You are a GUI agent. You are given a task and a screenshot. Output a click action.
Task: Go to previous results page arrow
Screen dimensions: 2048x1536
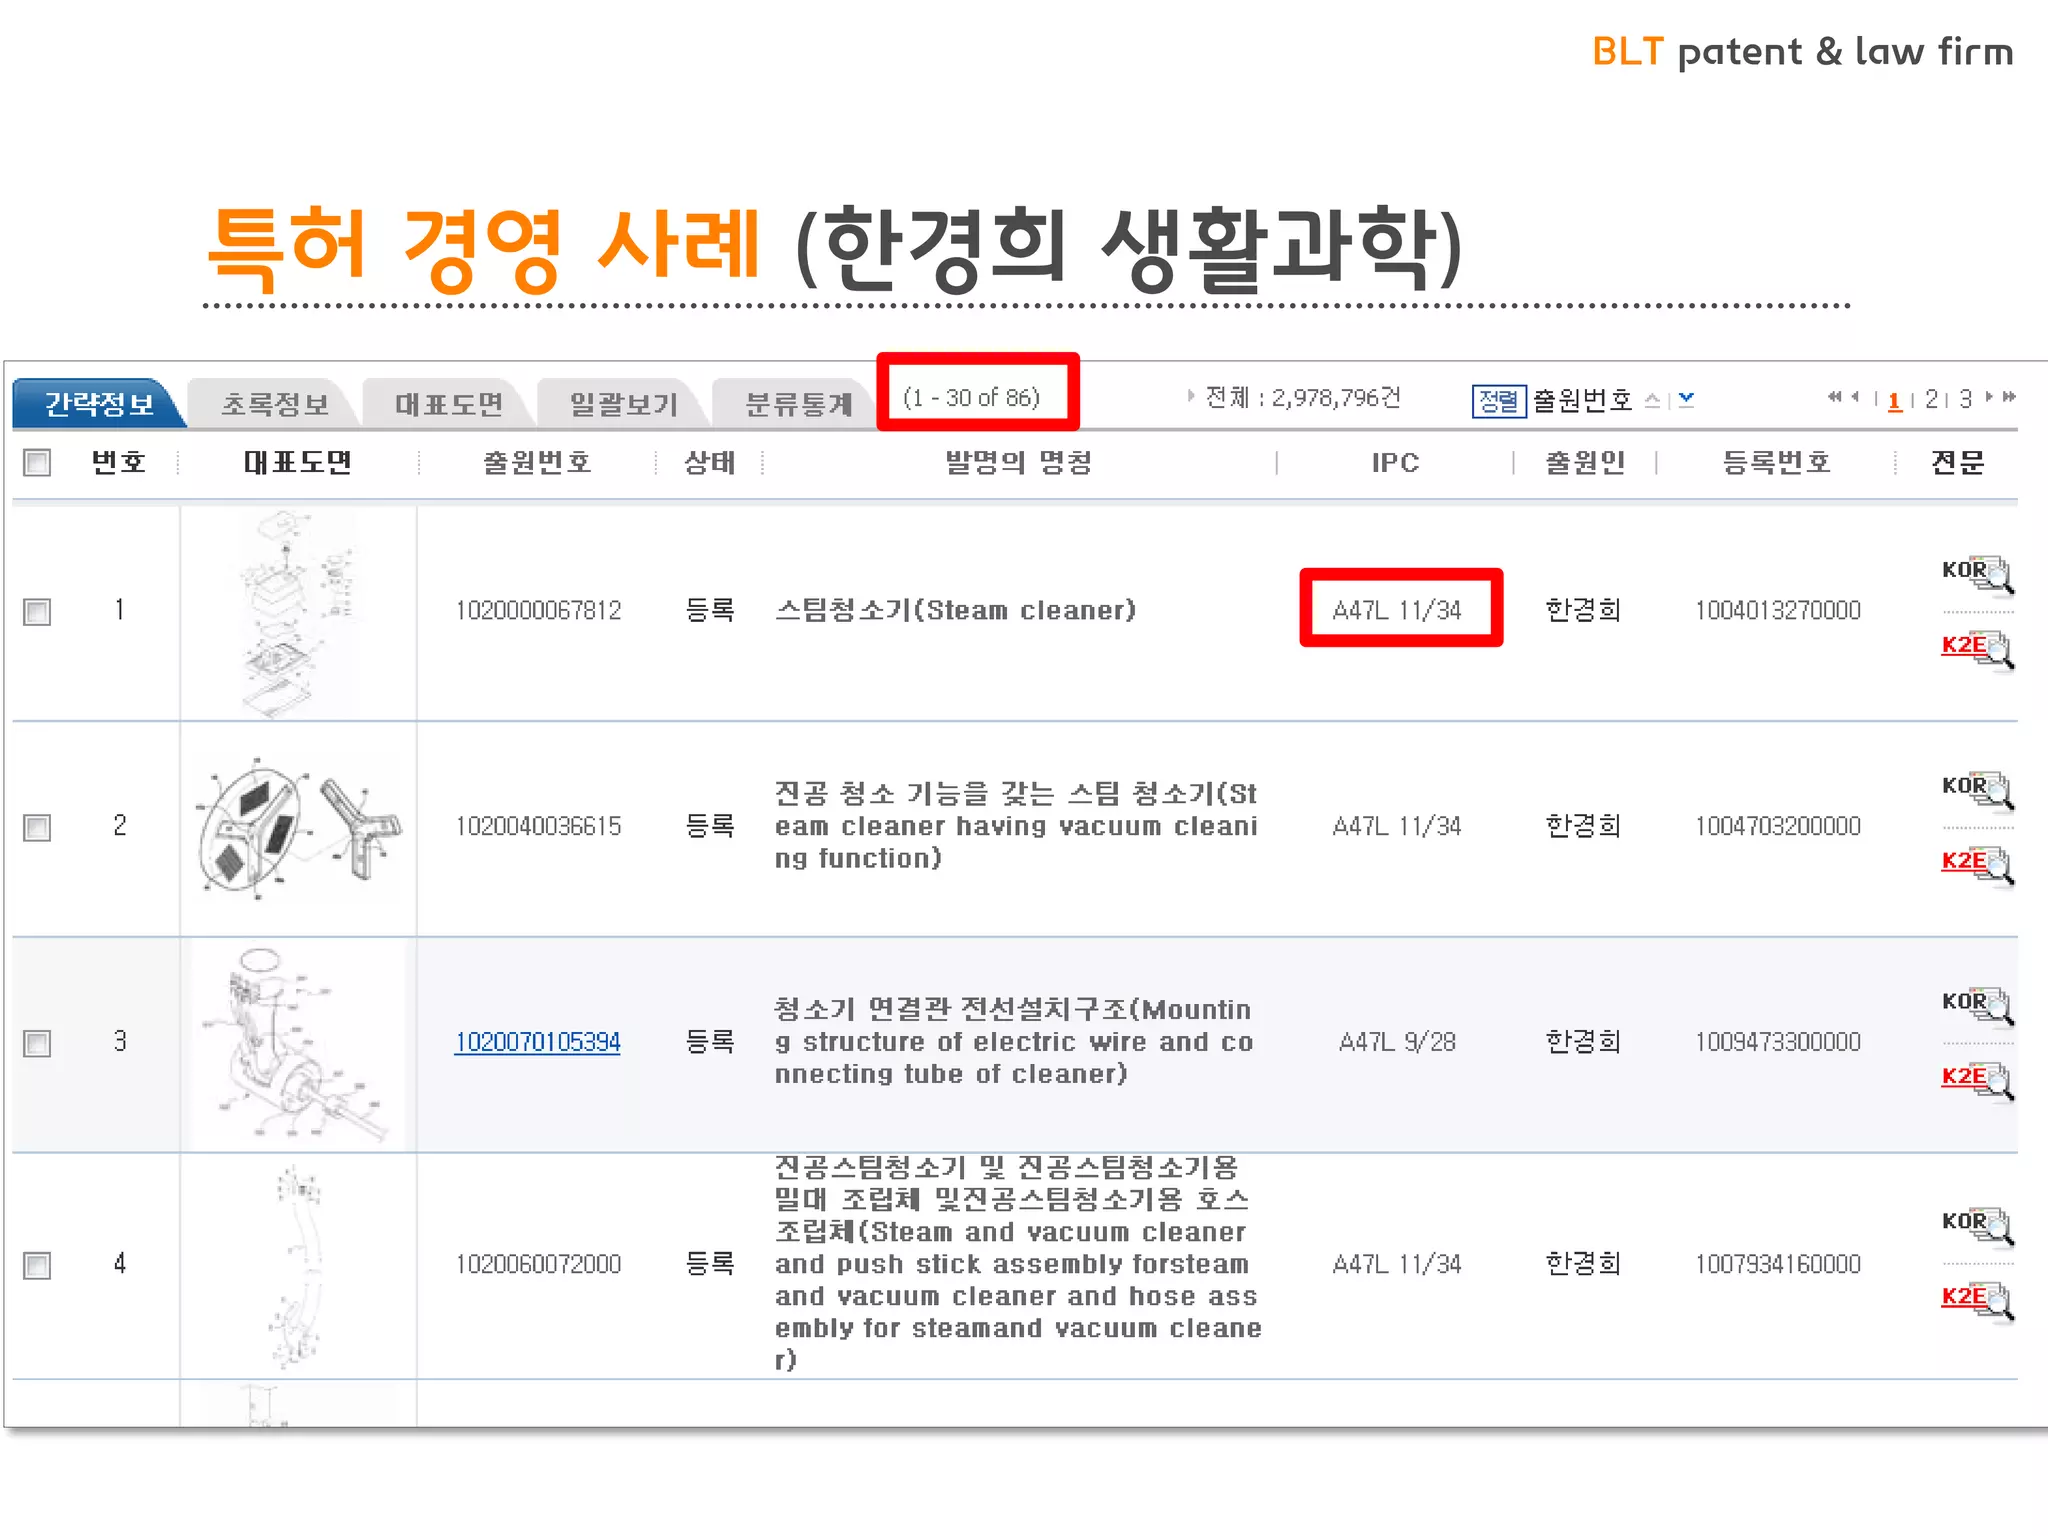[x=1856, y=397]
